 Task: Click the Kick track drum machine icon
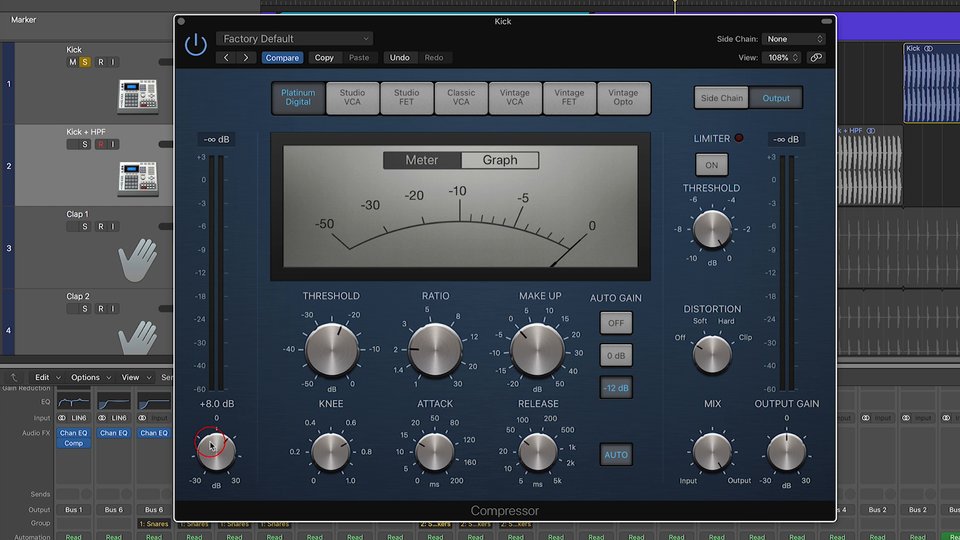(138, 96)
